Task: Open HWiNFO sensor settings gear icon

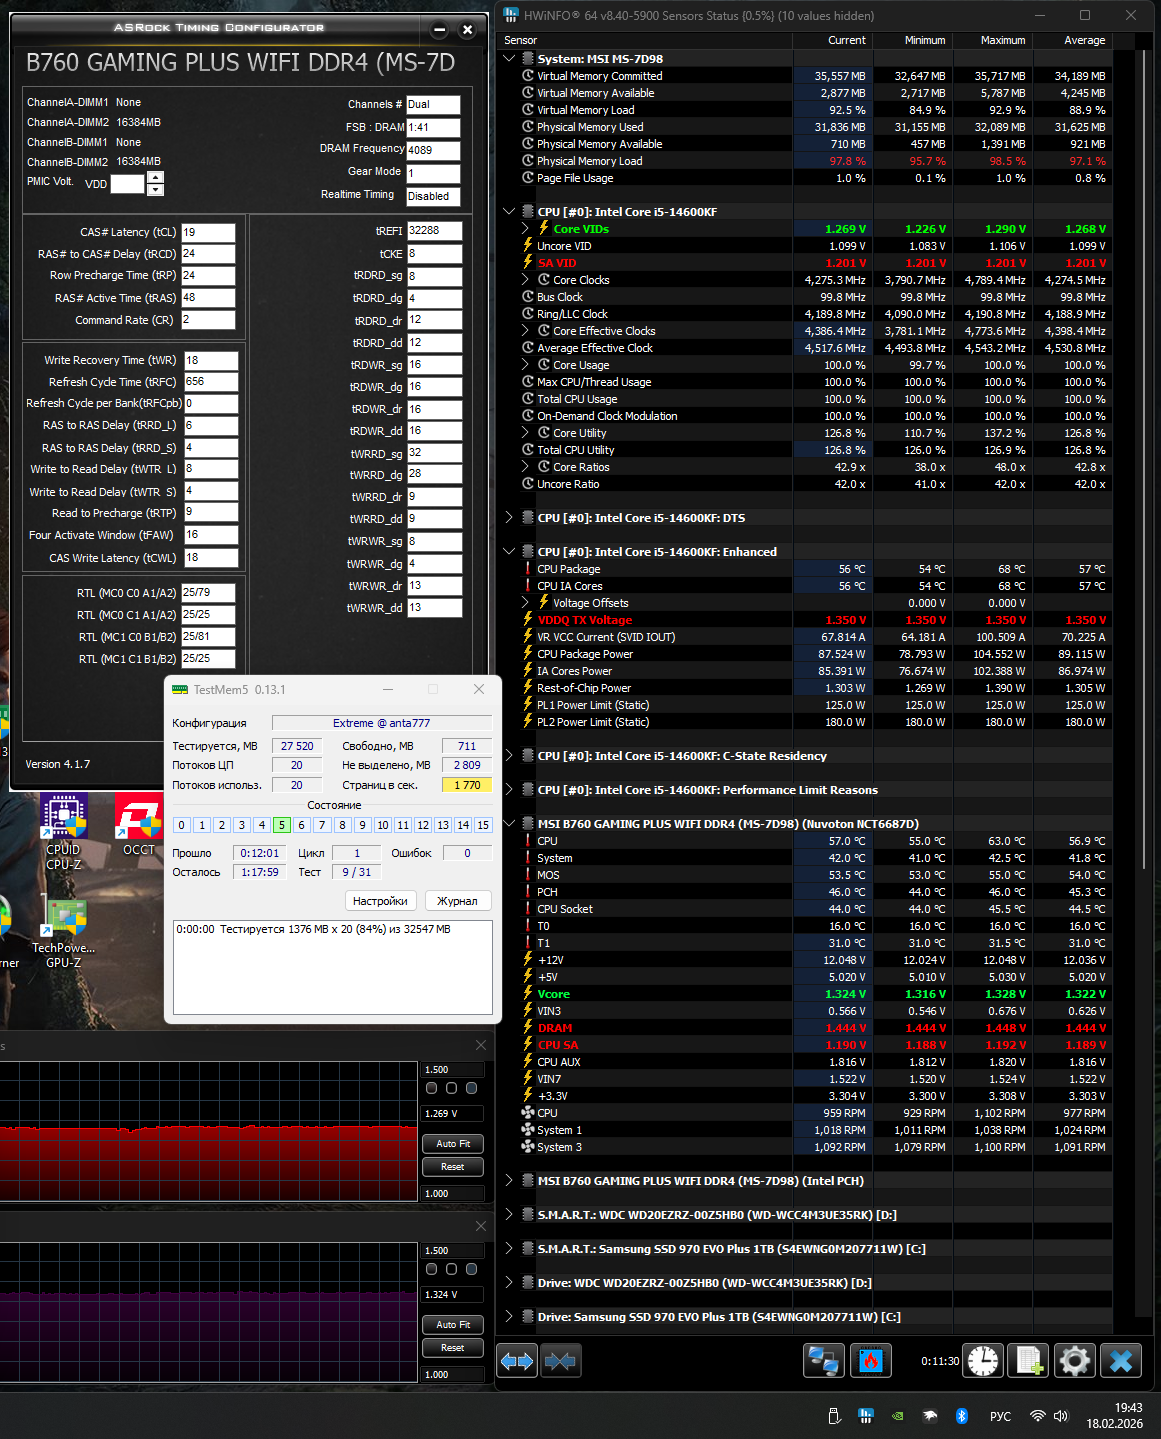Action: (1075, 1361)
